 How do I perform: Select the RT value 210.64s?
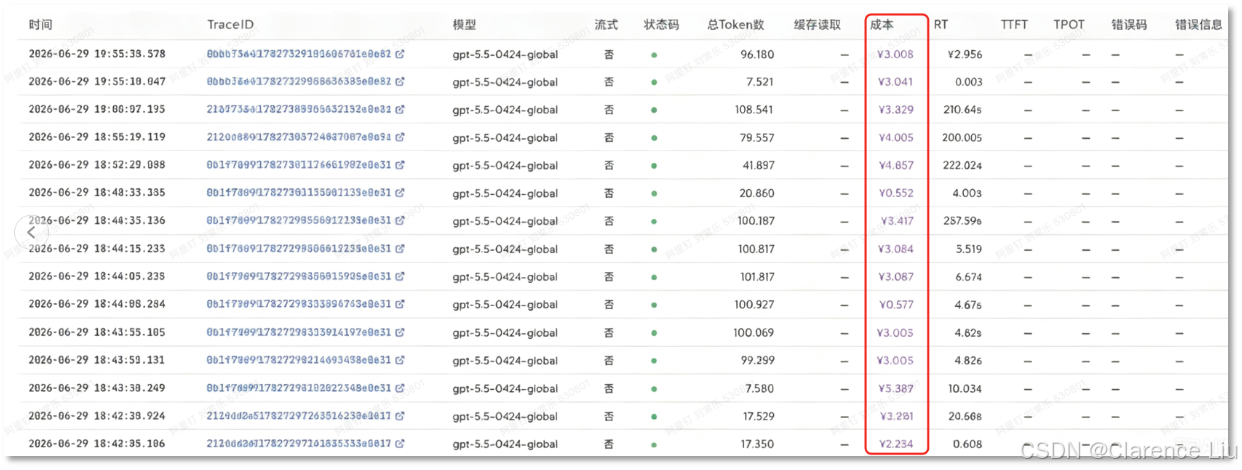pos(963,110)
